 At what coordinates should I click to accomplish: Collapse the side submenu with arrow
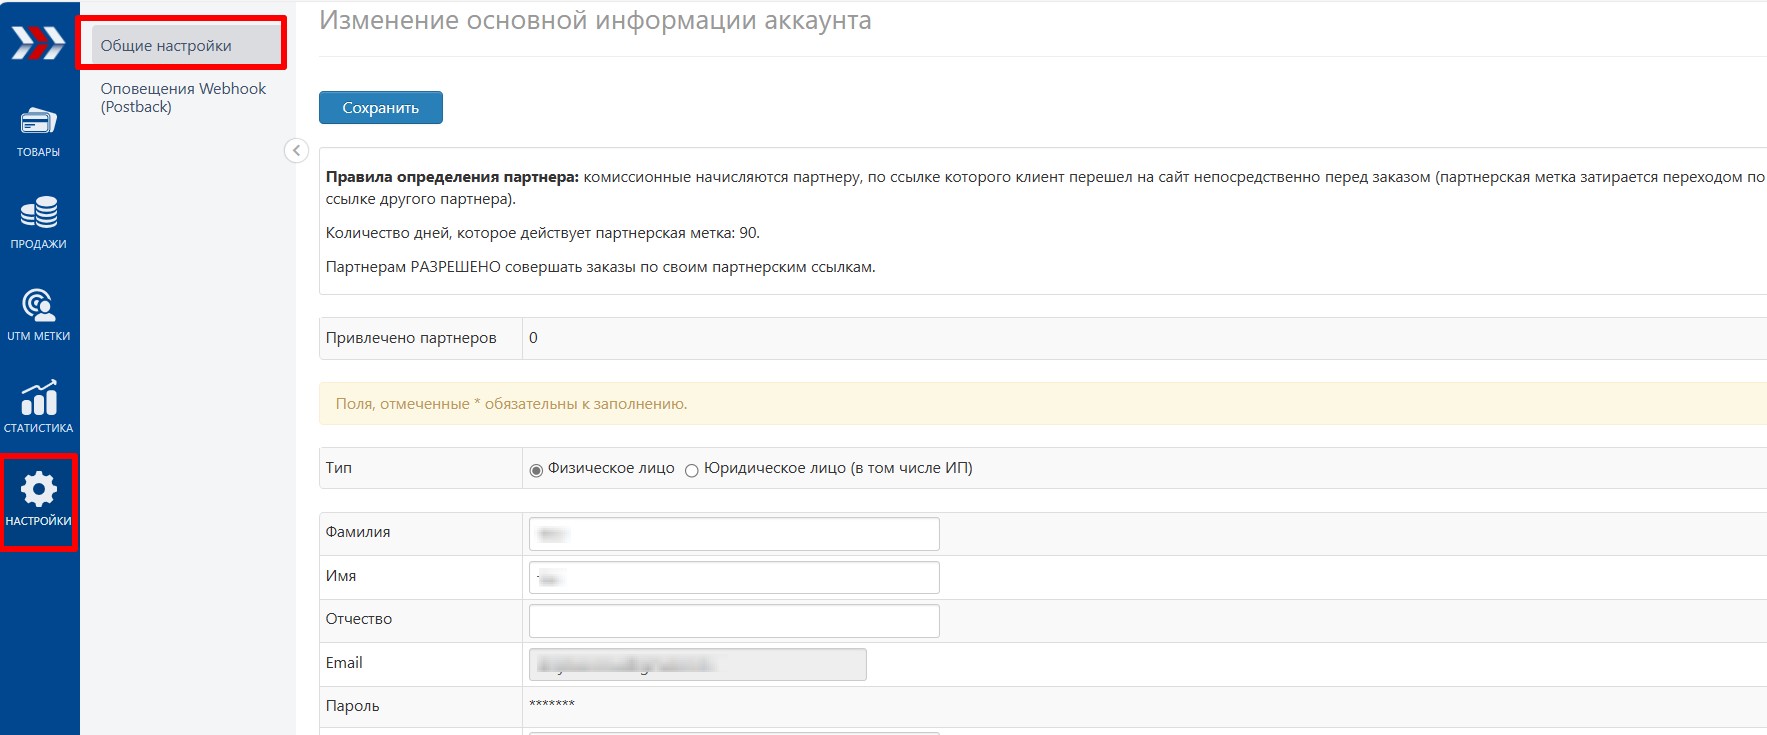coord(296,151)
